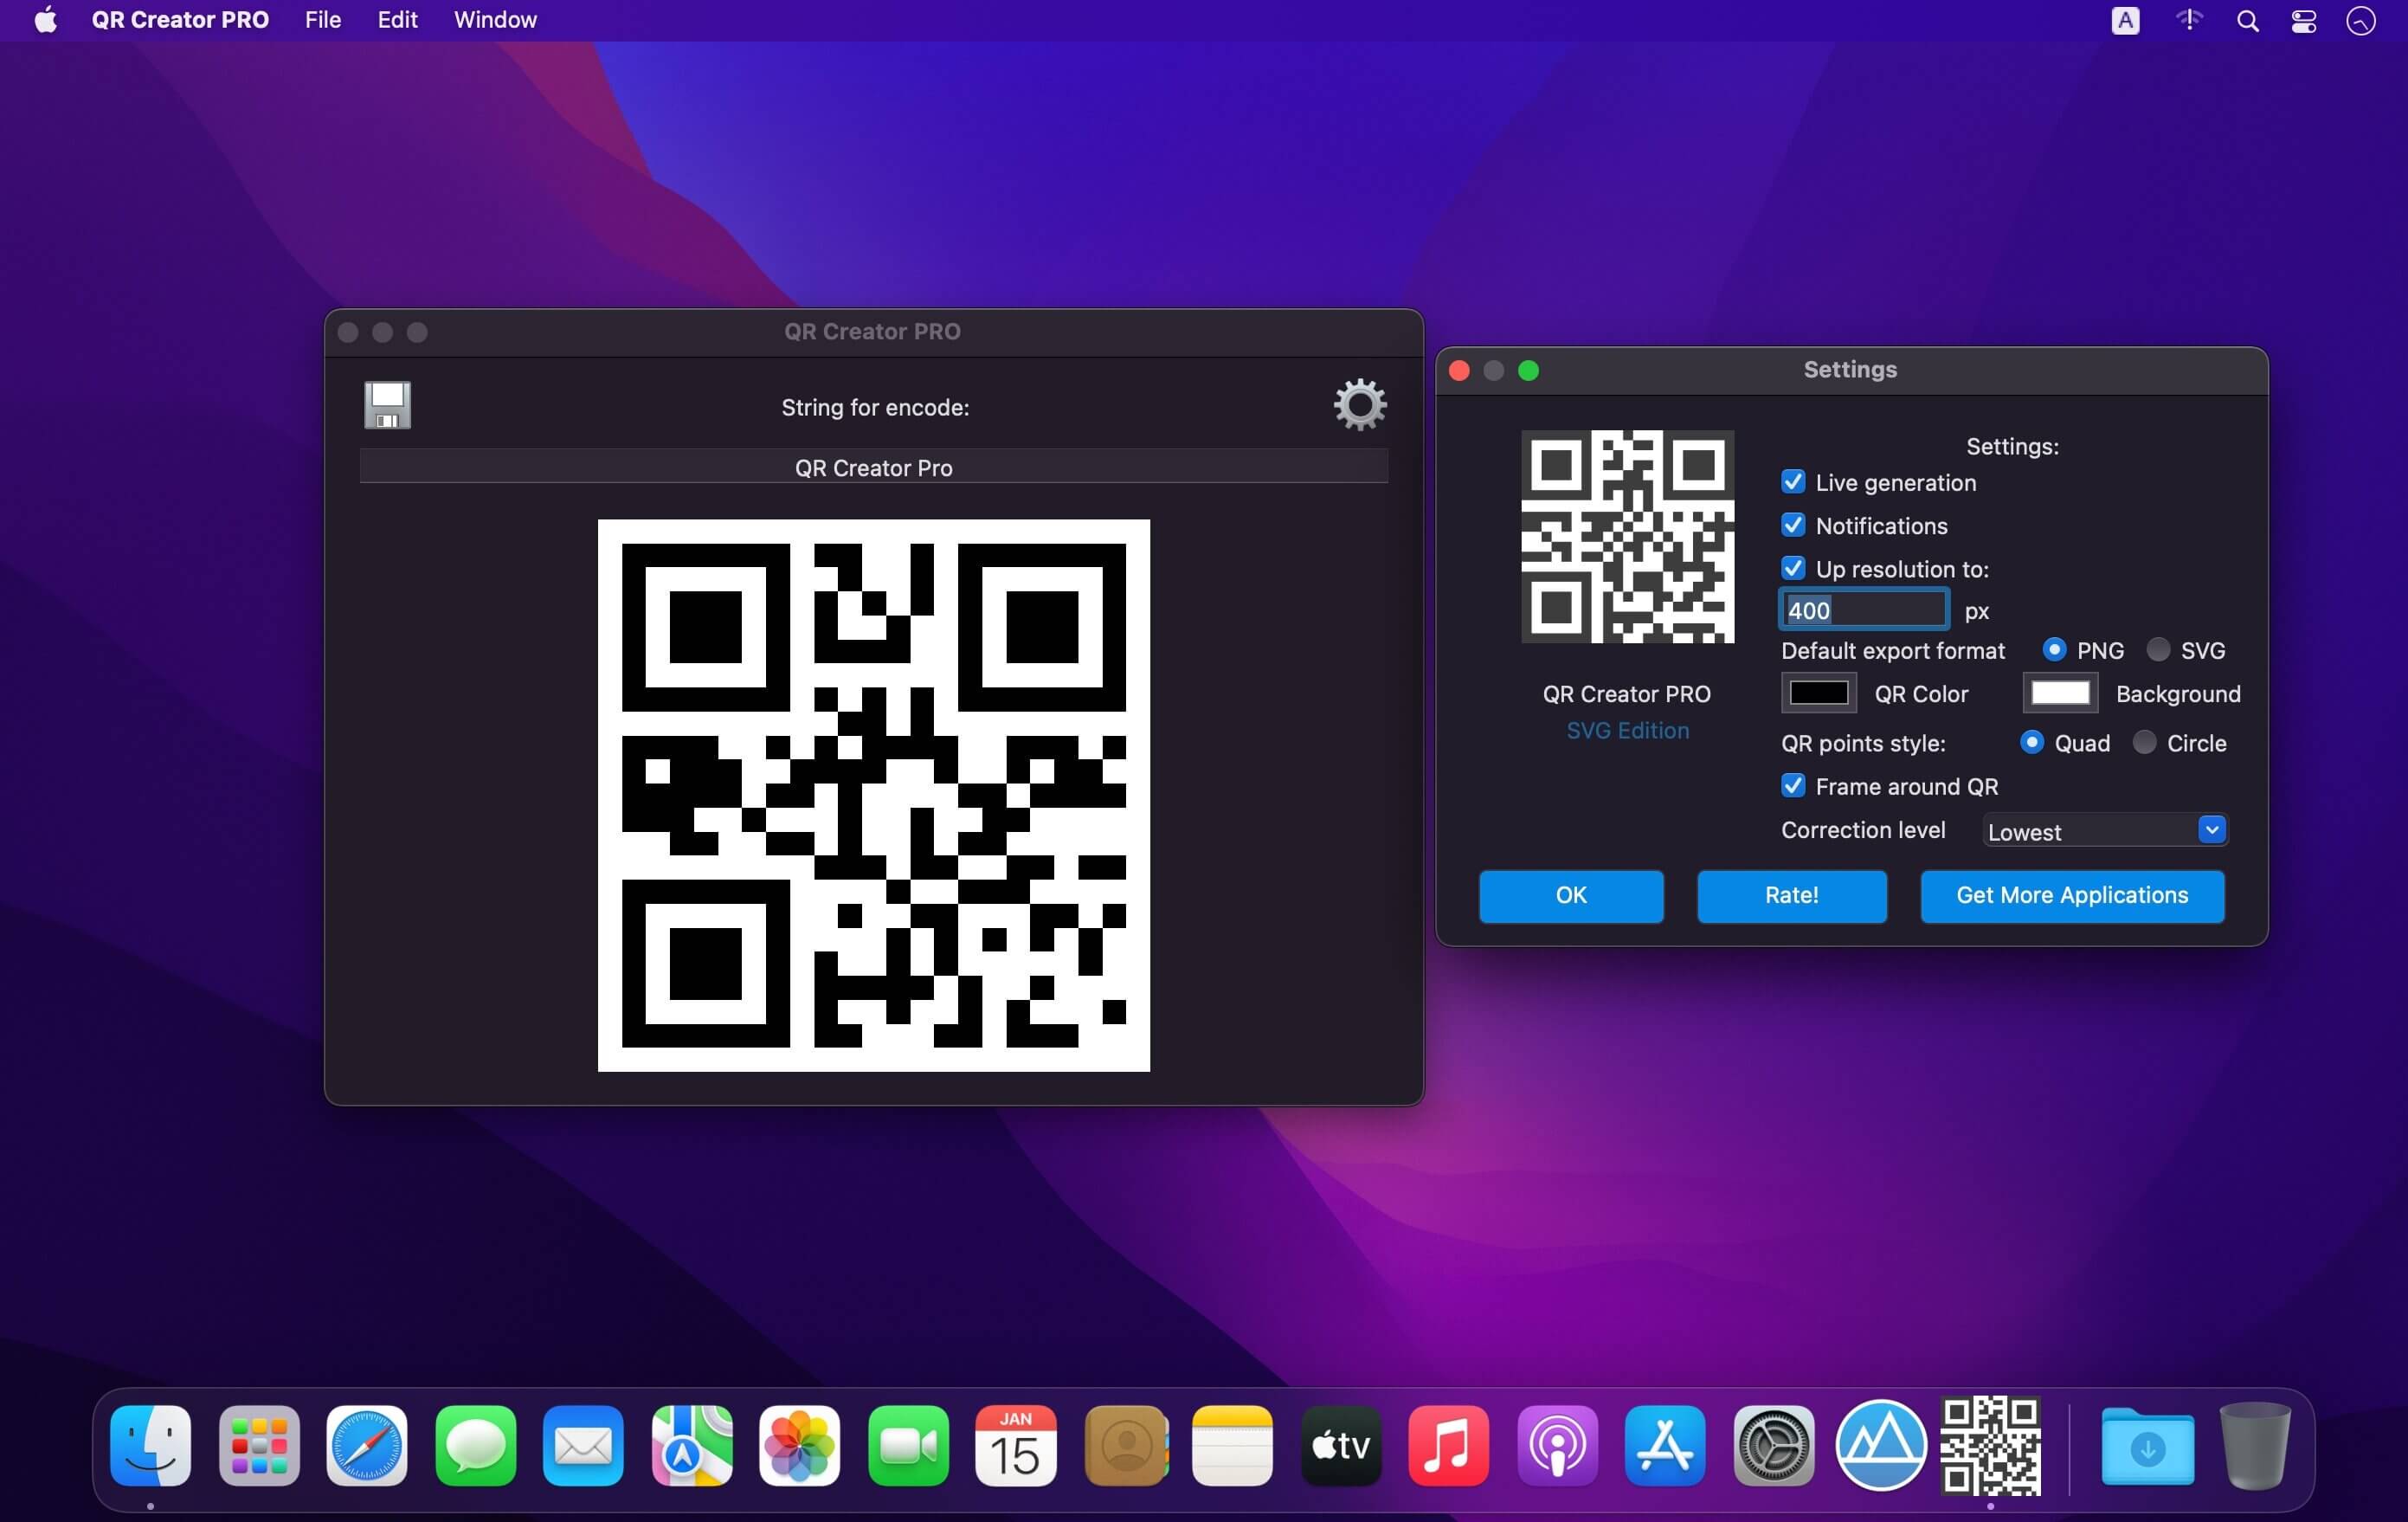Select Circle points style
Screen dimensions: 2408x1522
click(2144, 742)
